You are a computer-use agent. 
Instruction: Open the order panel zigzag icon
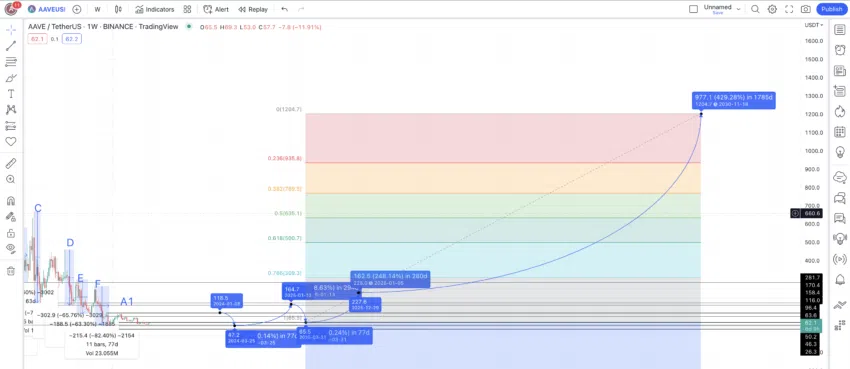tap(840, 306)
